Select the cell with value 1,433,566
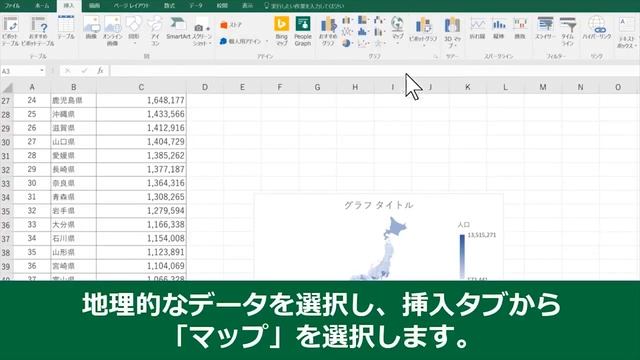This screenshot has height=360, width=640. coord(141,114)
